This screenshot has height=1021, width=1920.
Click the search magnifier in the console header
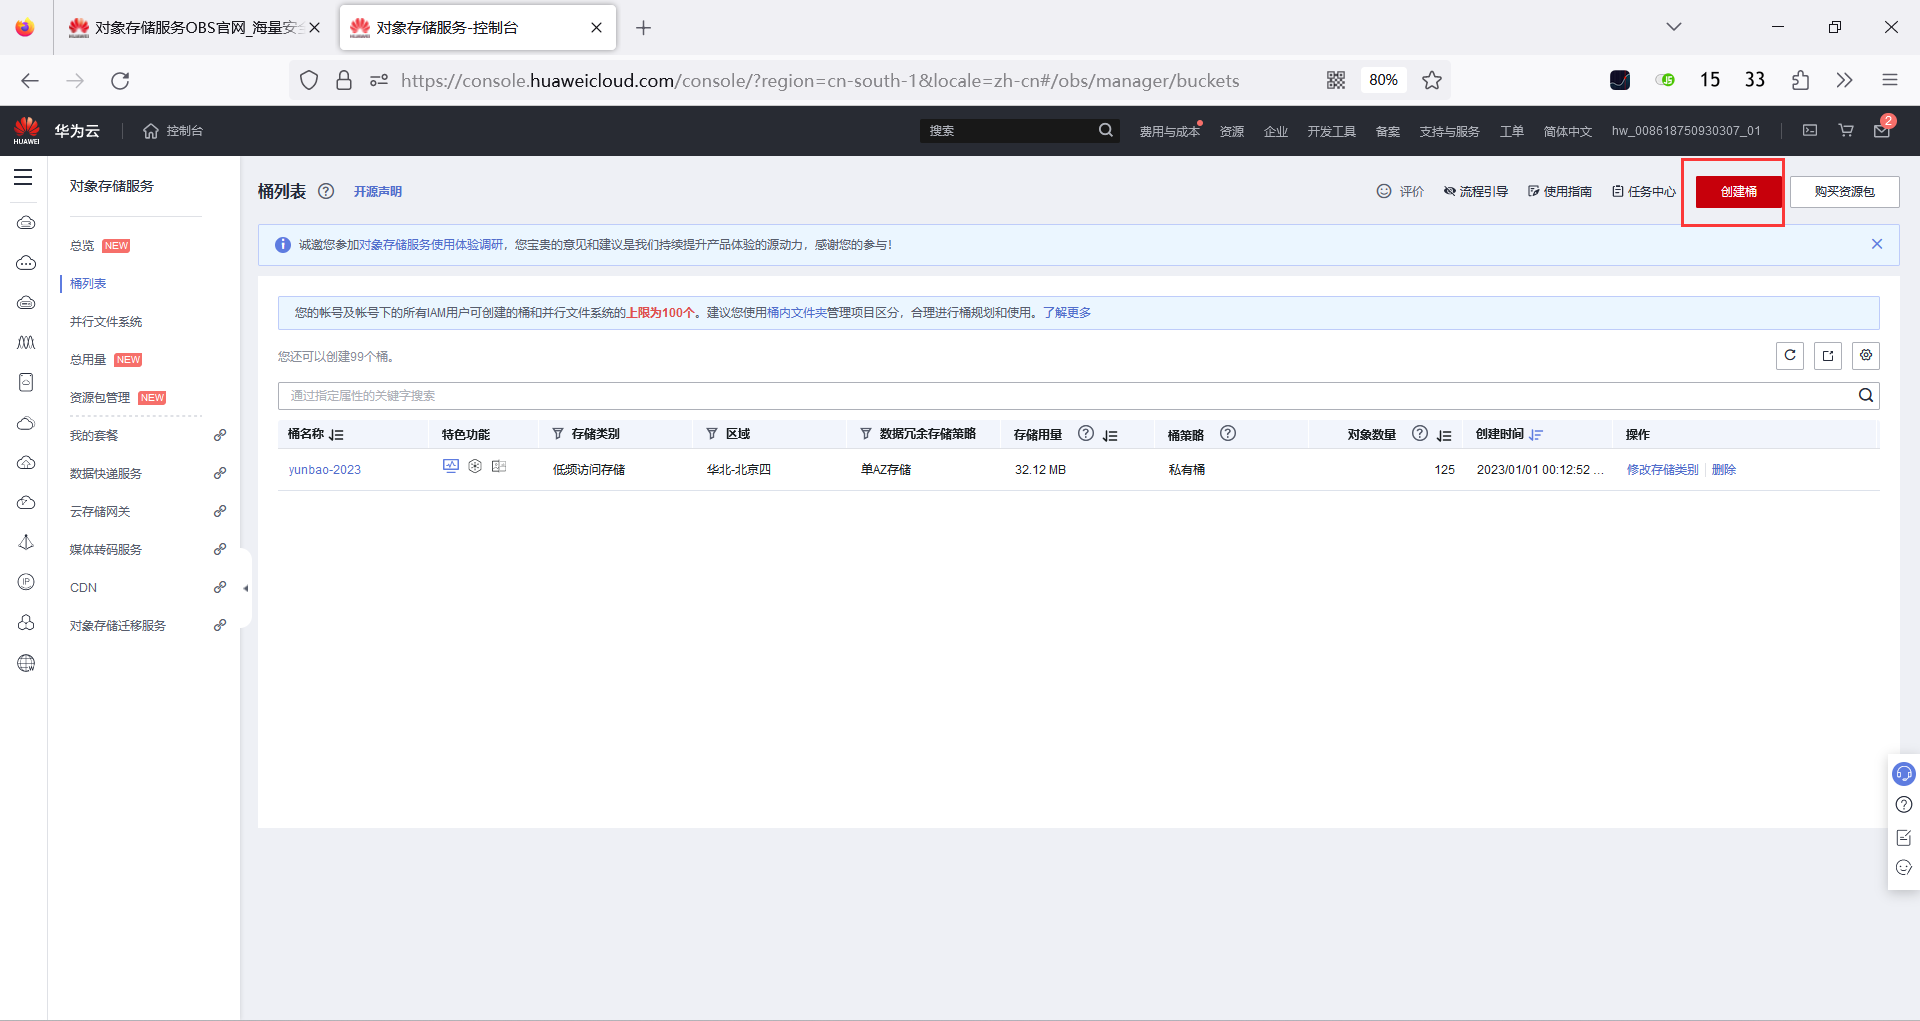tap(1105, 130)
